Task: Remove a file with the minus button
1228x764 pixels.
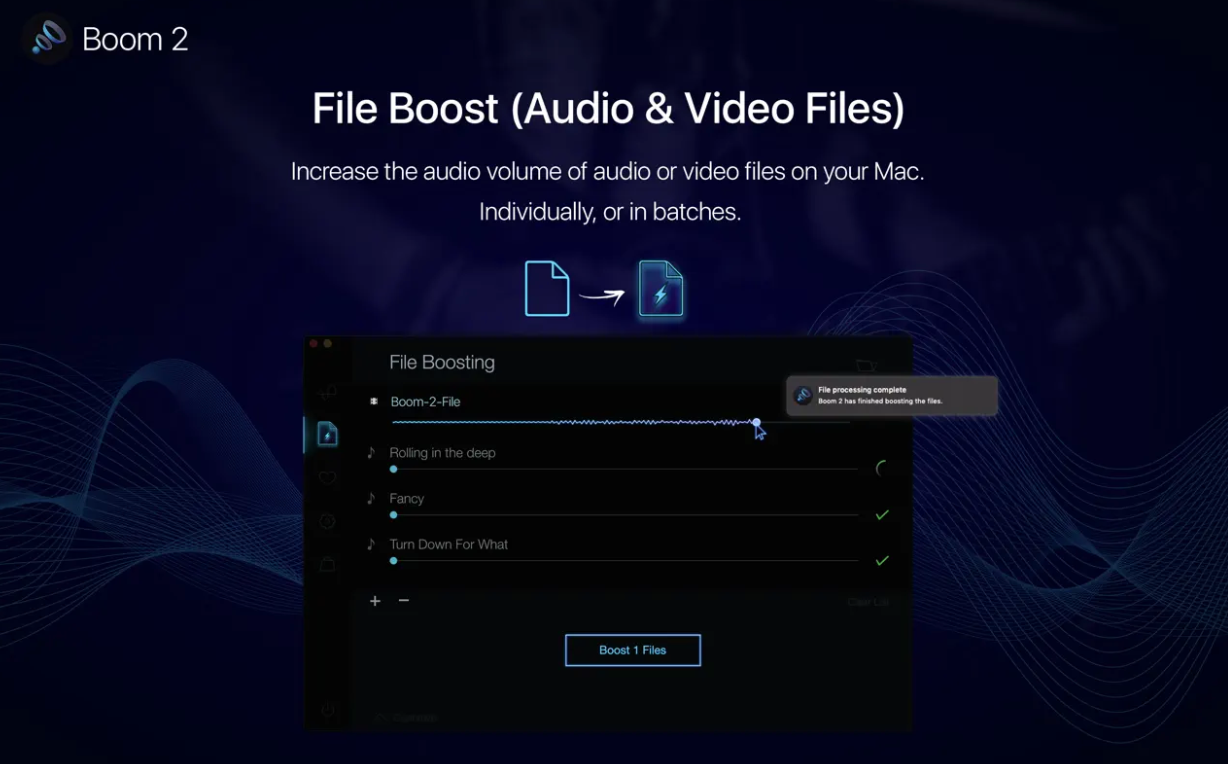Action: point(404,601)
